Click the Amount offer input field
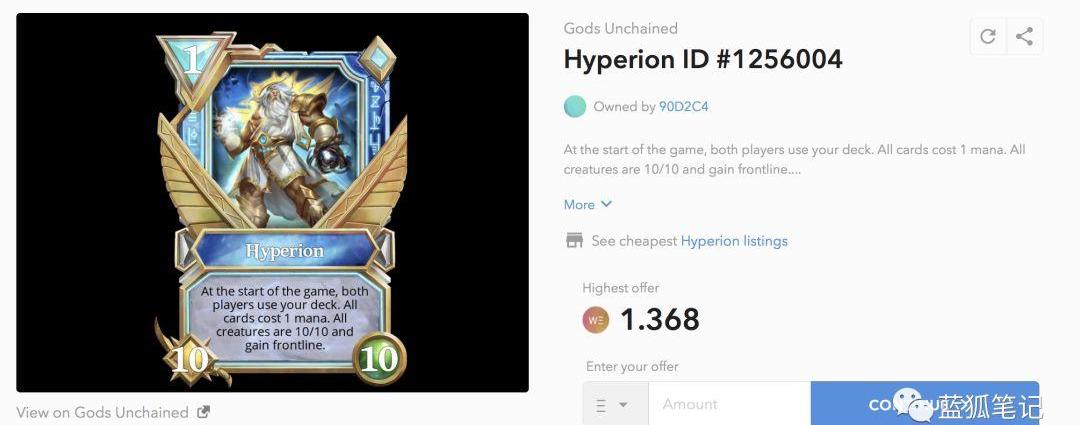1080x425 pixels. [729, 404]
